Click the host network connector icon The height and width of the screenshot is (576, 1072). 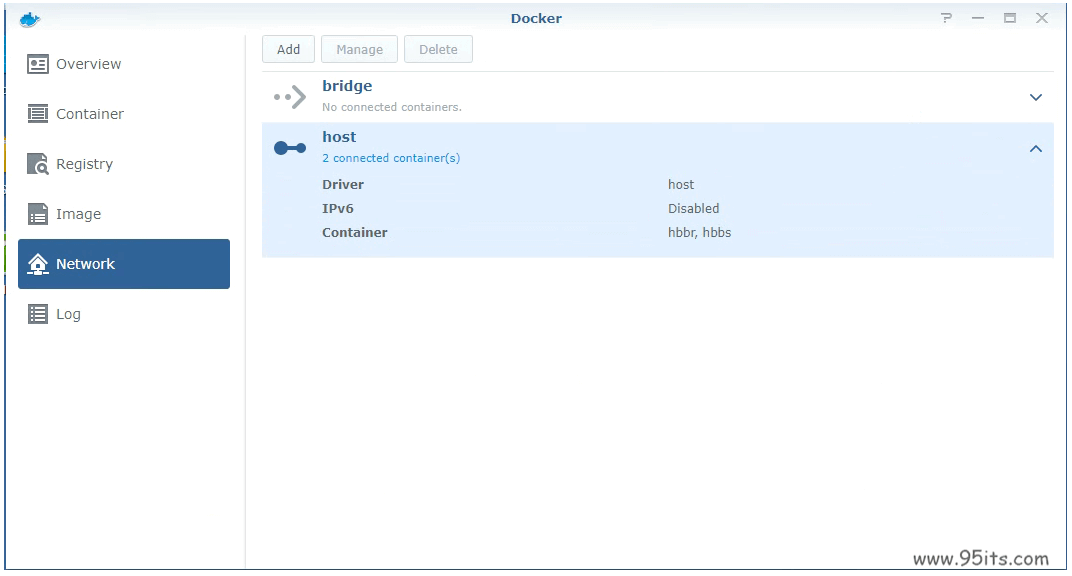pos(290,148)
